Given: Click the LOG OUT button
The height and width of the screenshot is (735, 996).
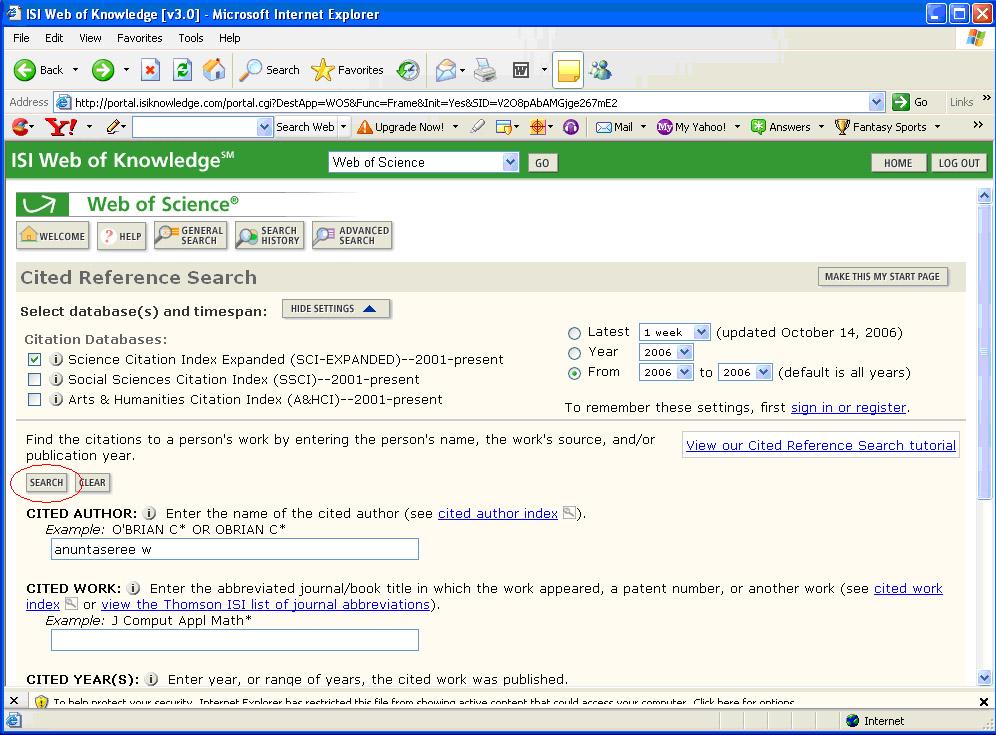Looking at the screenshot, I should (x=959, y=163).
